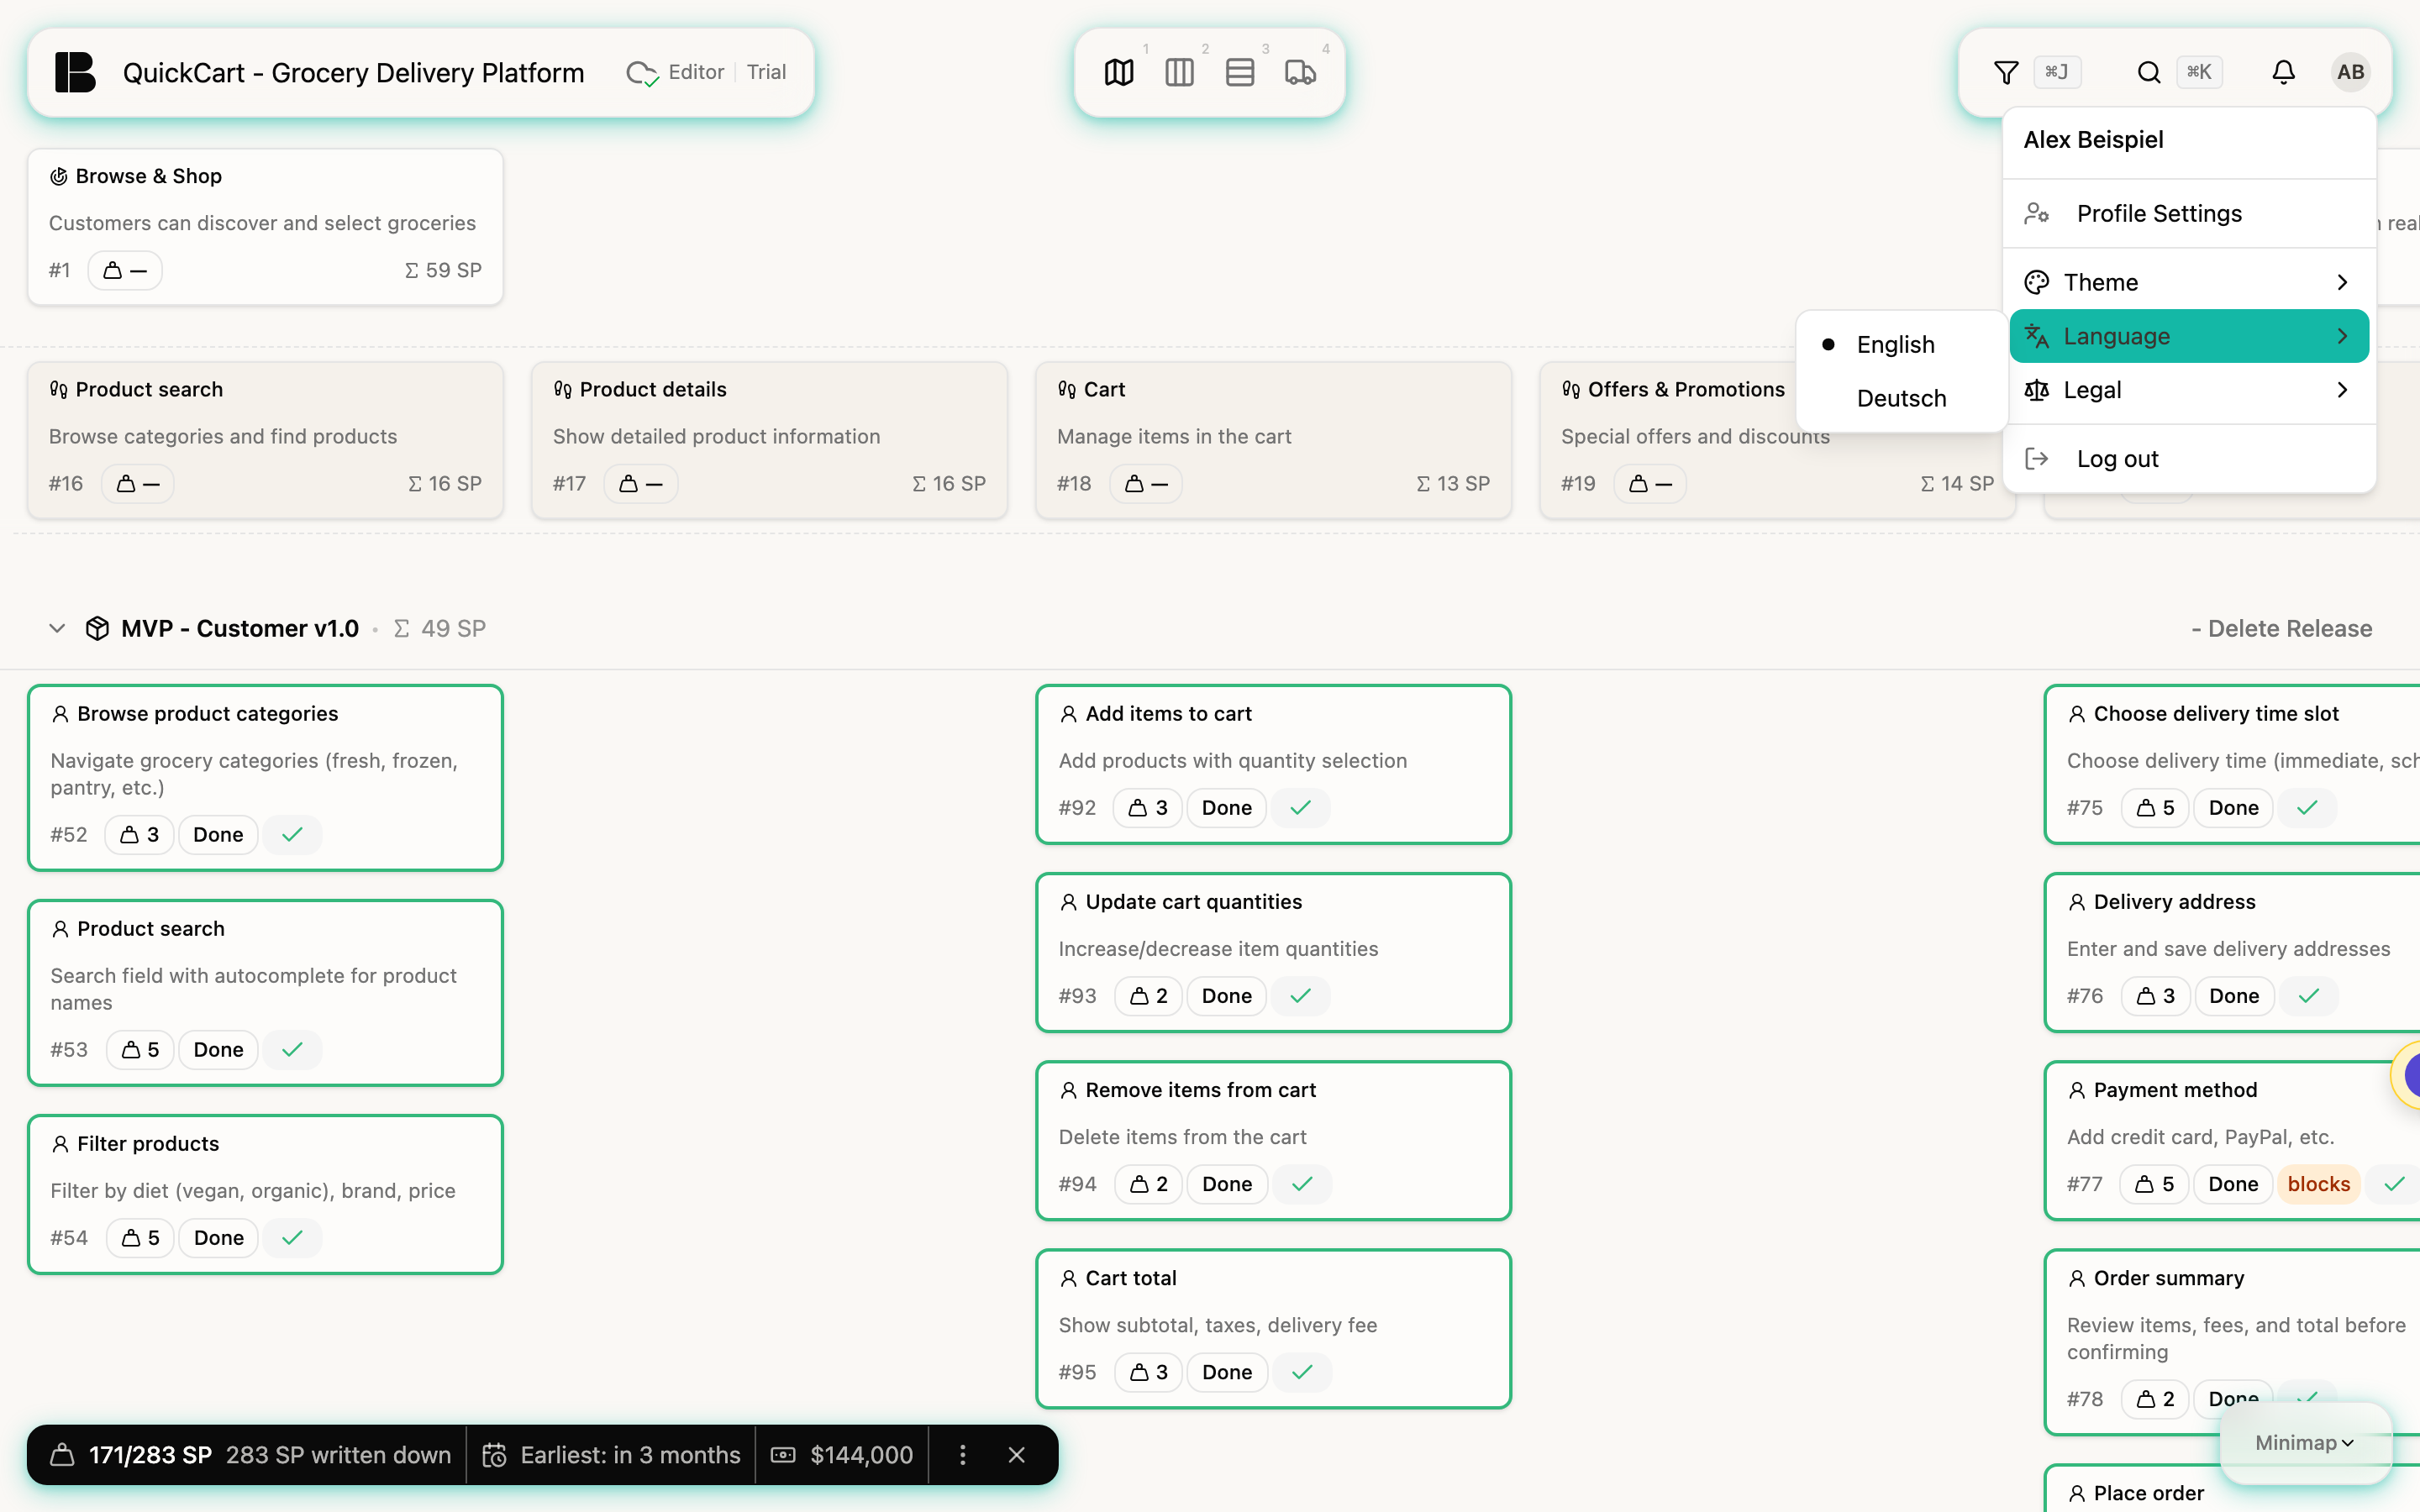Open search with the magnifier icon
The width and height of the screenshot is (2420, 1512).
(x=2148, y=72)
